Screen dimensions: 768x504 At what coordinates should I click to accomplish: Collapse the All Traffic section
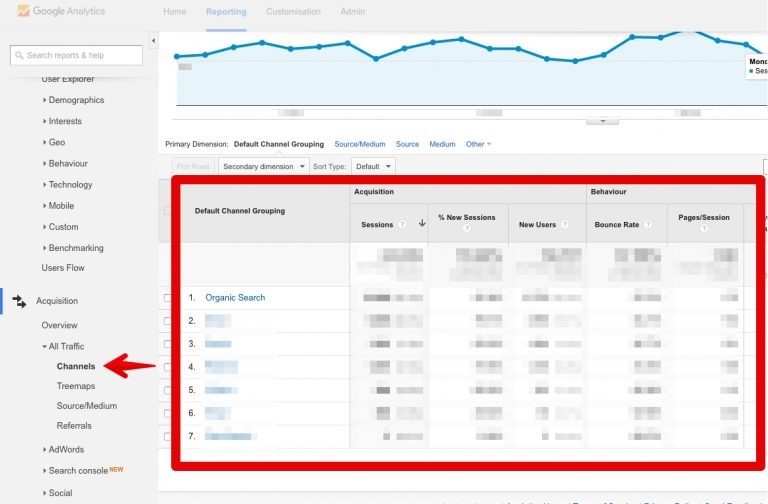point(63,346)
